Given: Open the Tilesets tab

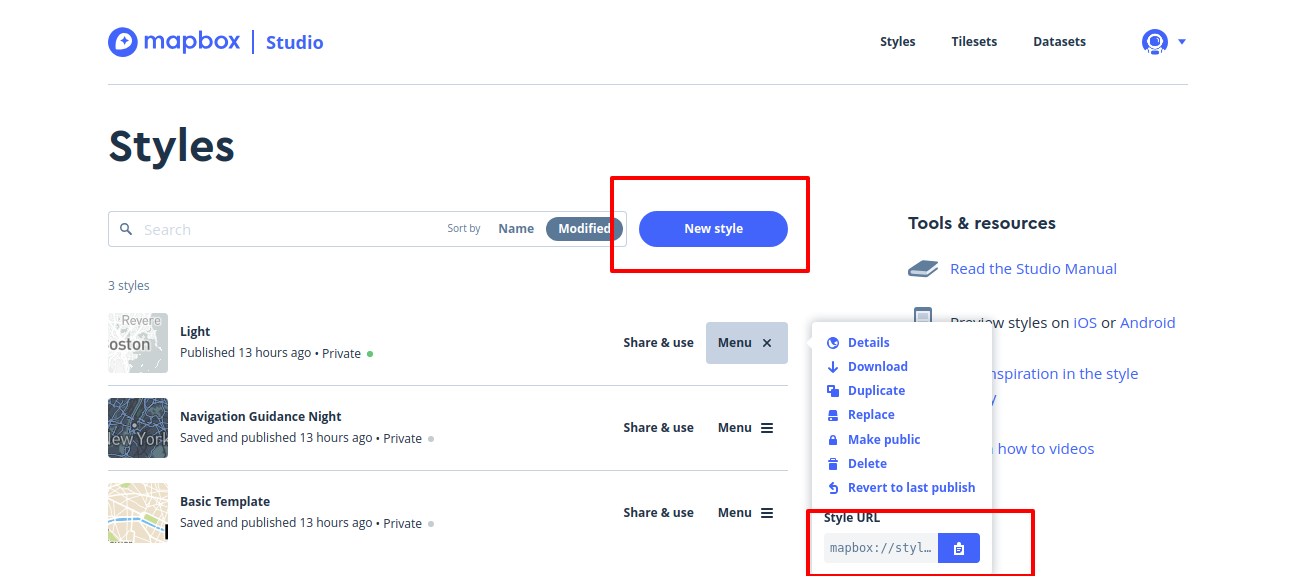Looking at the screenshot, I should tap(975, 42).
